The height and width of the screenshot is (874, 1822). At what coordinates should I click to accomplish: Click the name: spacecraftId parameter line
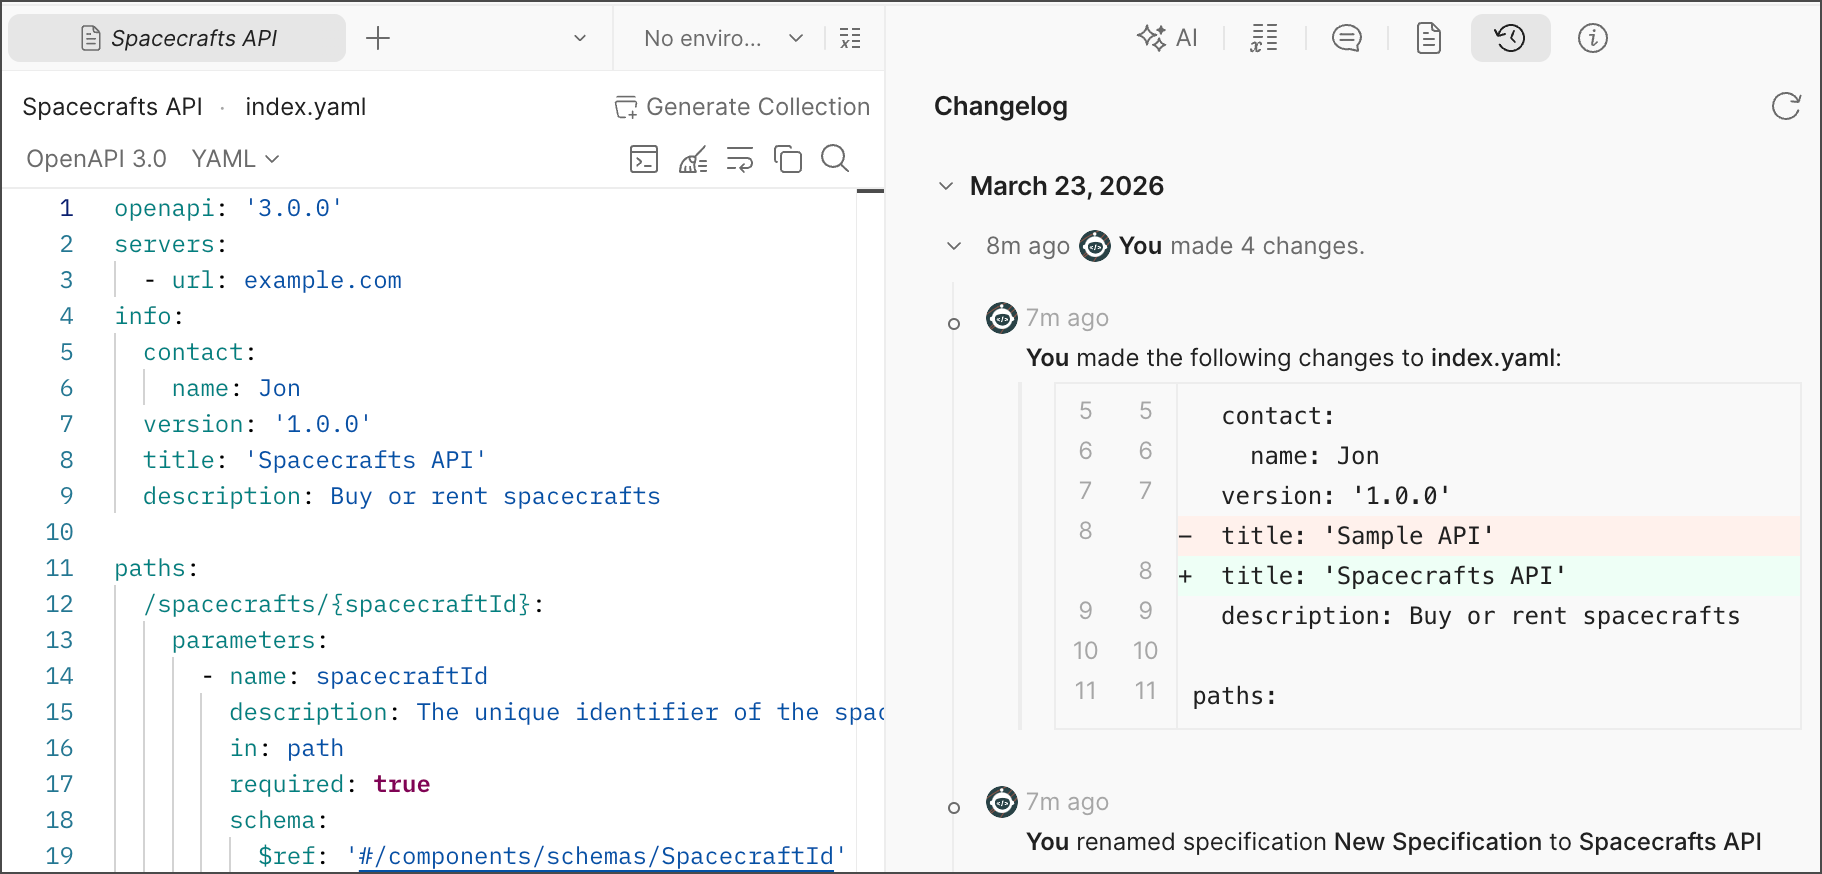pyautogui.click(x=345, y=676)
